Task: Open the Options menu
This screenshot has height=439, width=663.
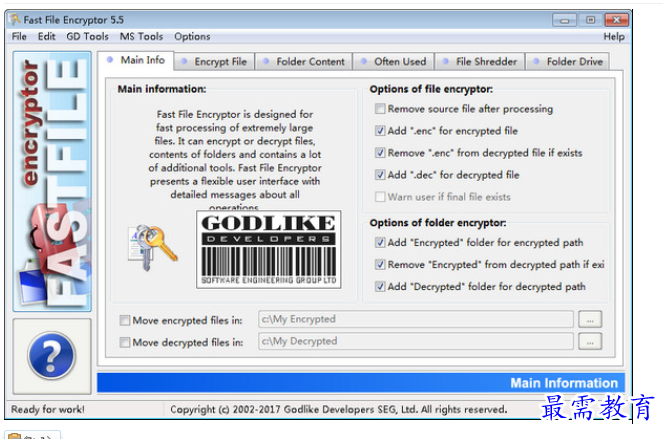Action: (192, 36)
